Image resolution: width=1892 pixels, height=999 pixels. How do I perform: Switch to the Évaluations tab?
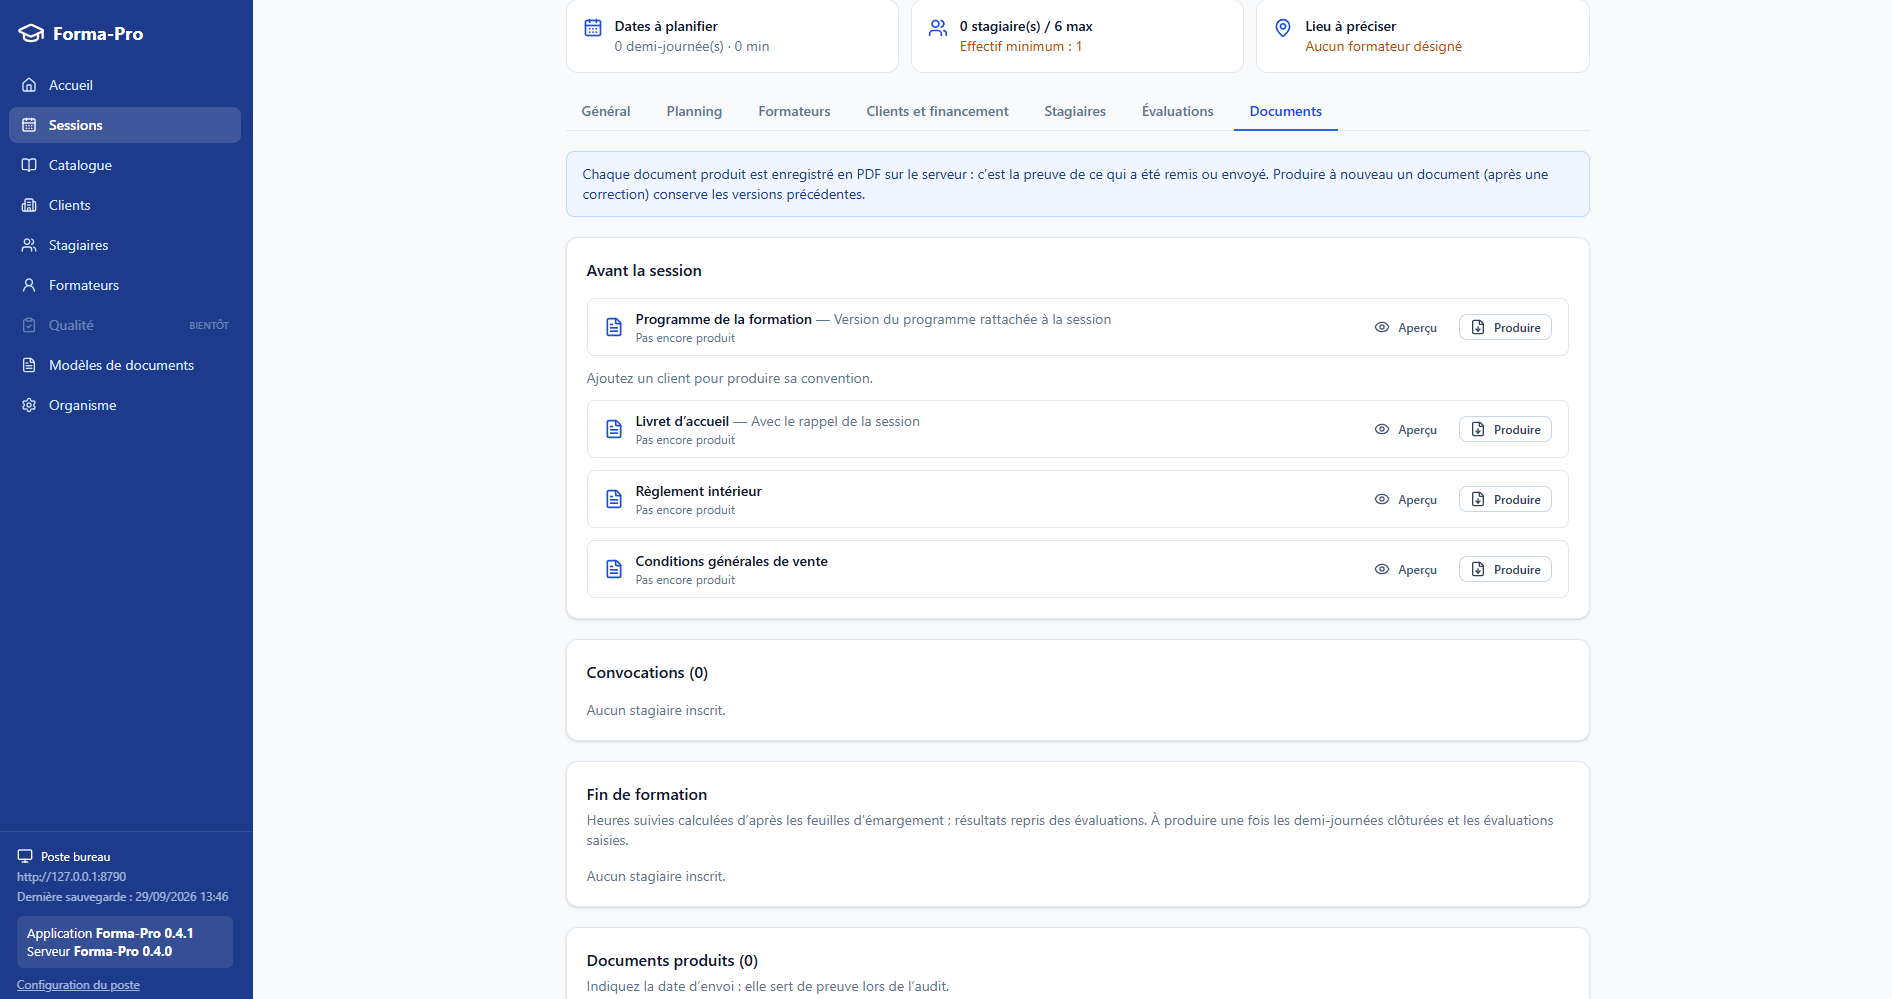click(x=1178, y=111)
